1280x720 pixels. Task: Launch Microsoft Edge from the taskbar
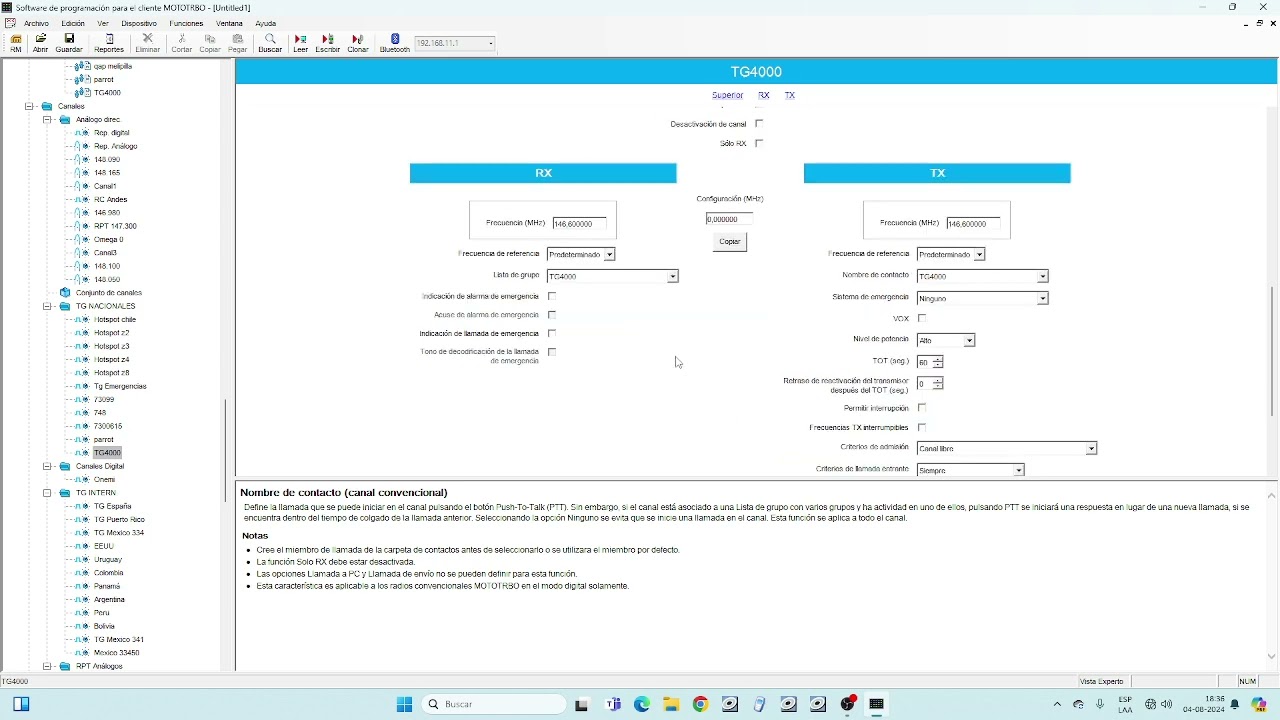[642, 704]
